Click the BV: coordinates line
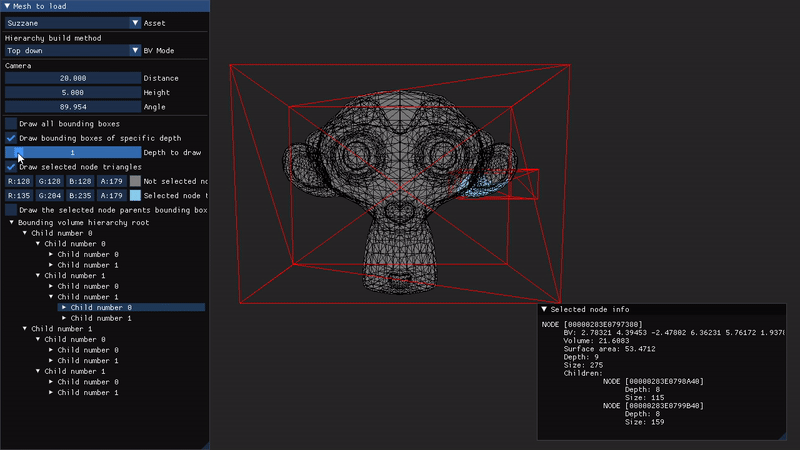This screenshot has height=450, width=800. pos(674,333)
